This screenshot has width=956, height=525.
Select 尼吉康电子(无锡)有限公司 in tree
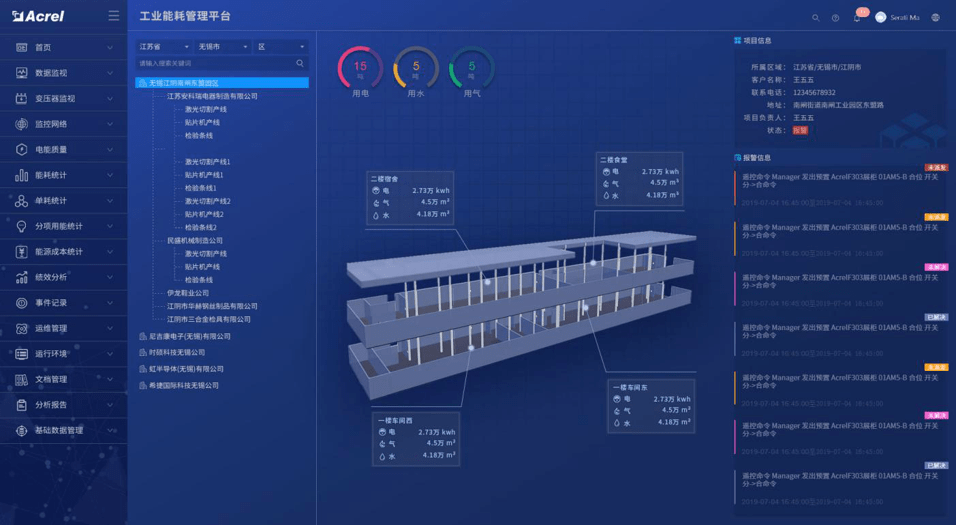point(190,336)
